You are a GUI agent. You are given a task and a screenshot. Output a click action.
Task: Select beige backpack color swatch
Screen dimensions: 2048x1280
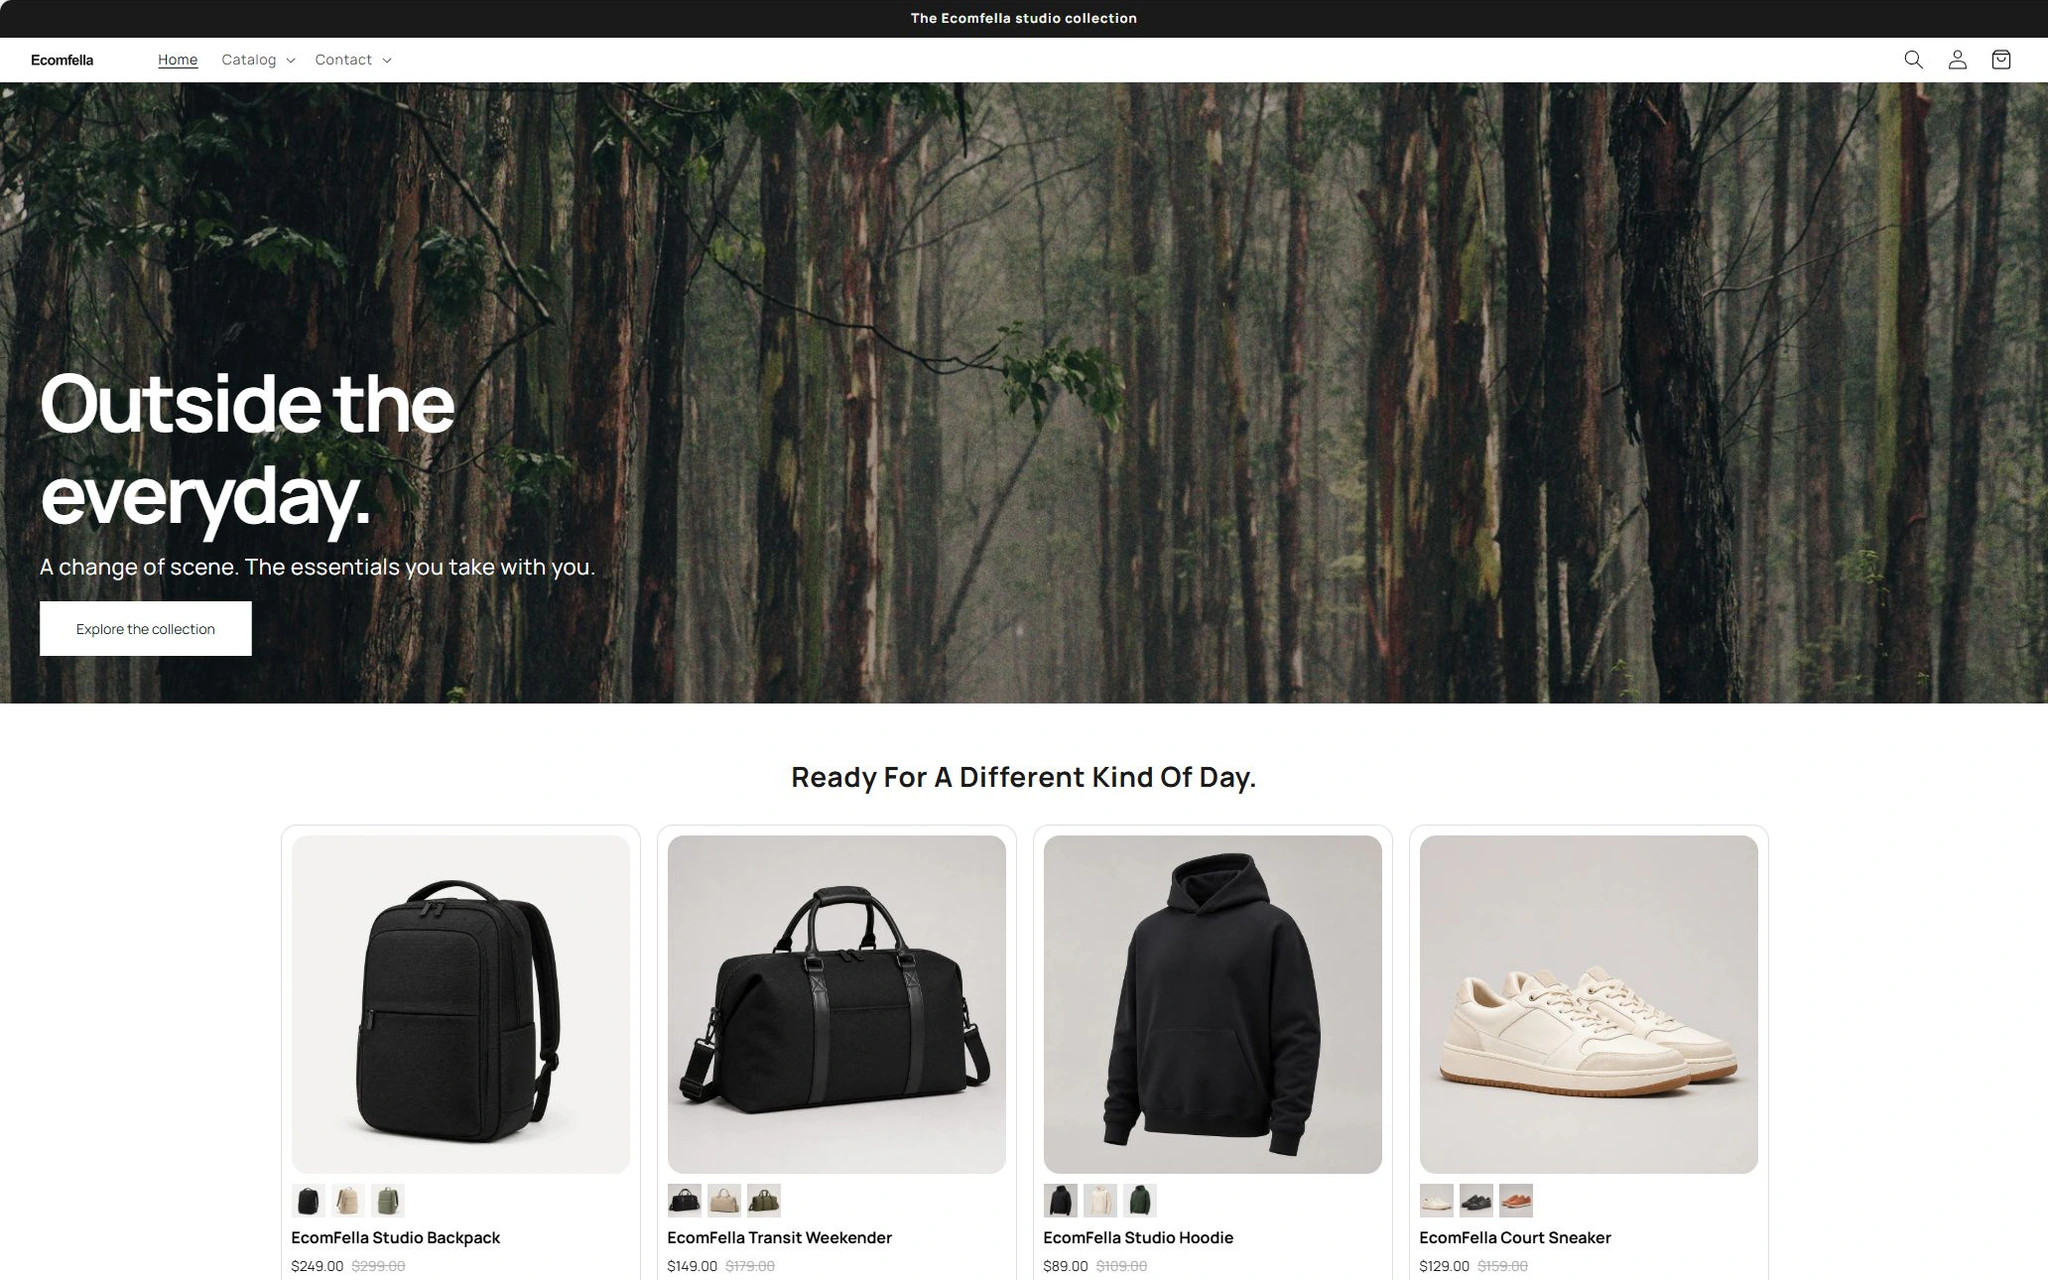348,1200
